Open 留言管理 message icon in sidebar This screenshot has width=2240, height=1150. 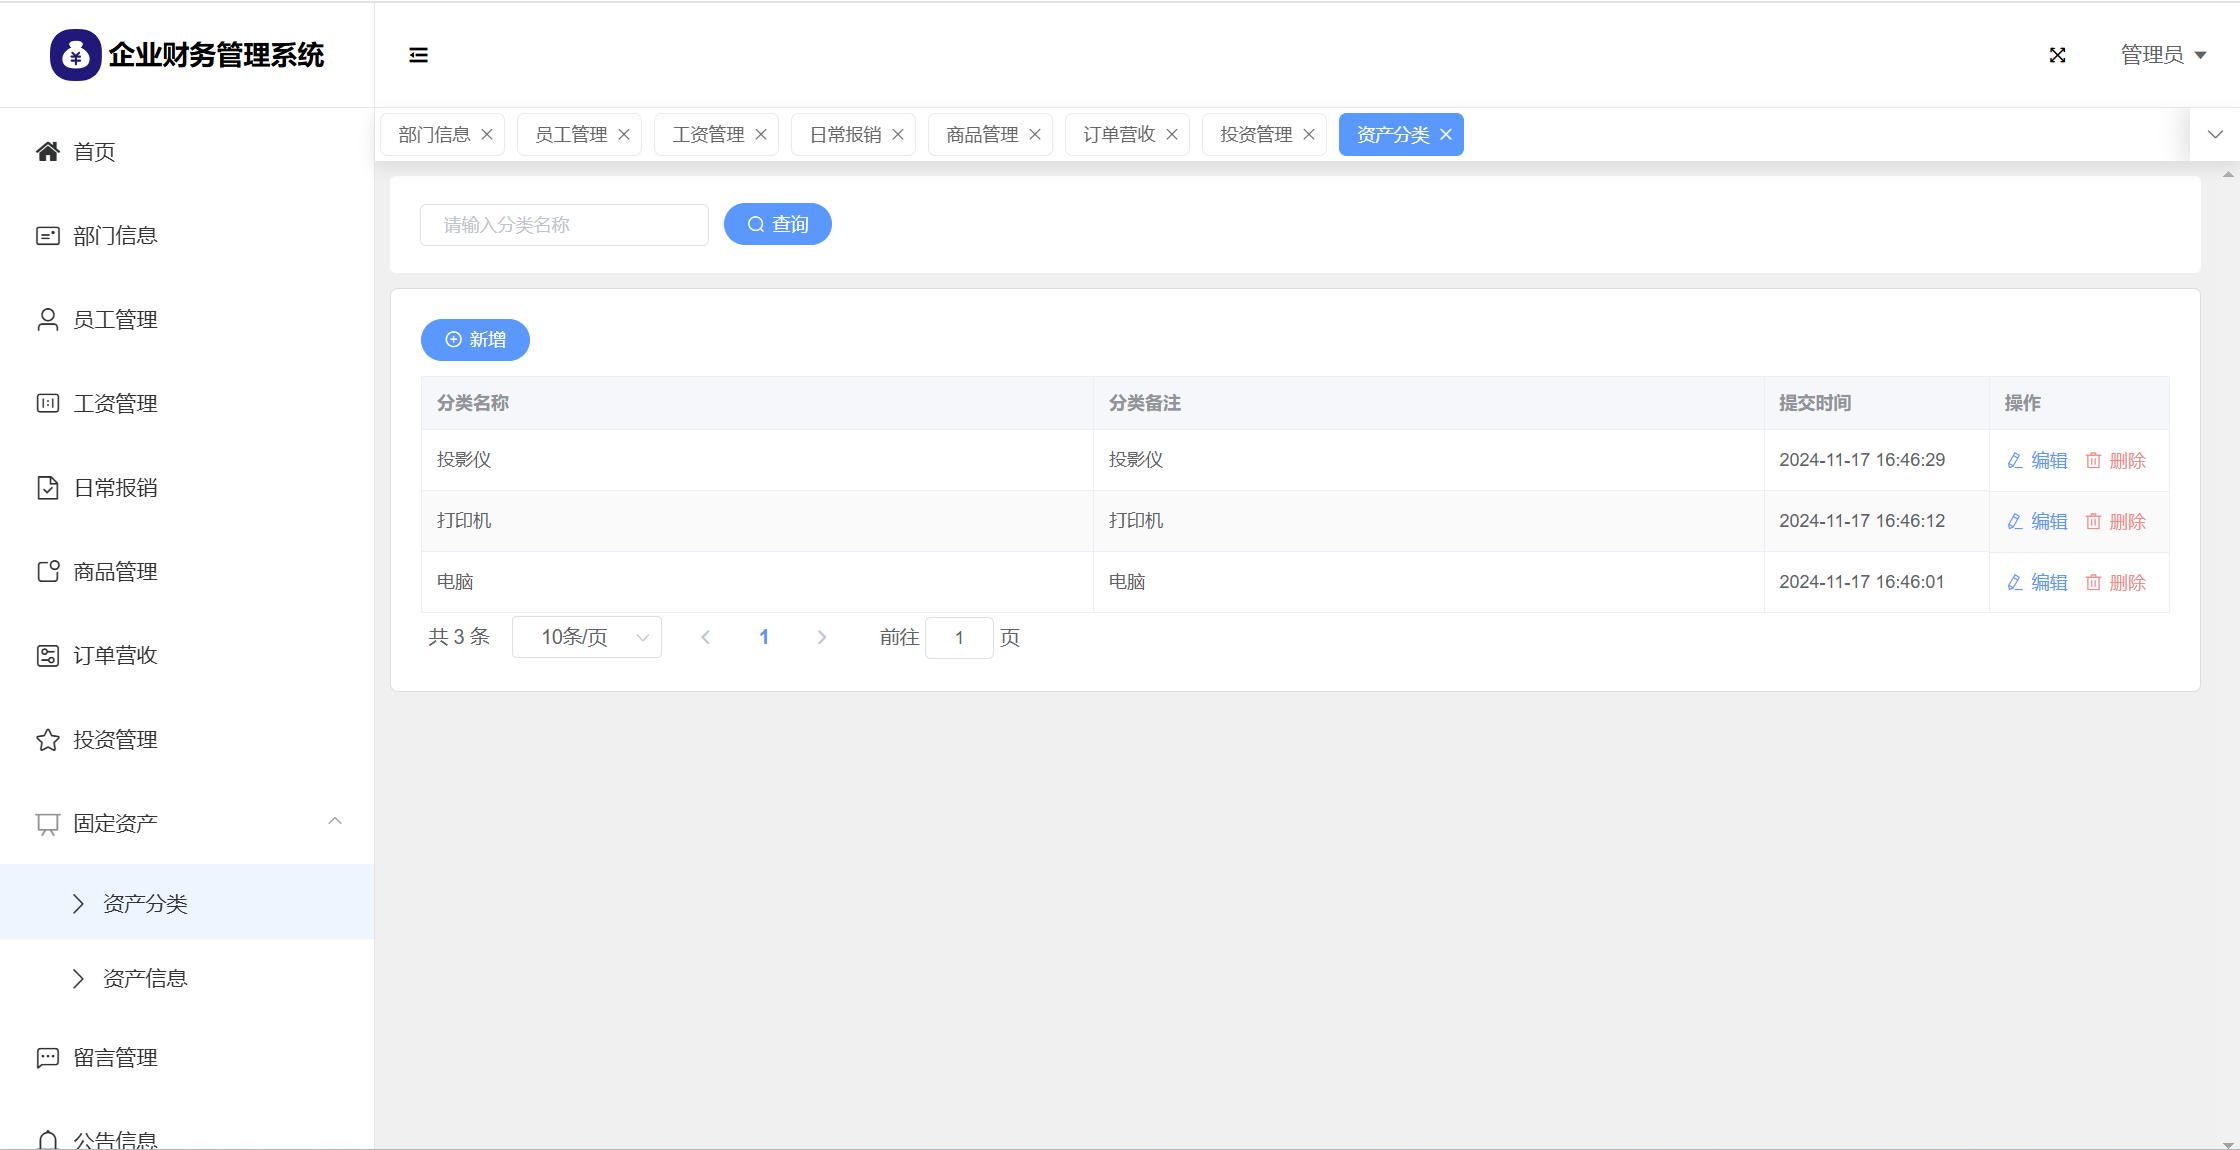(x=48, y=1057)
